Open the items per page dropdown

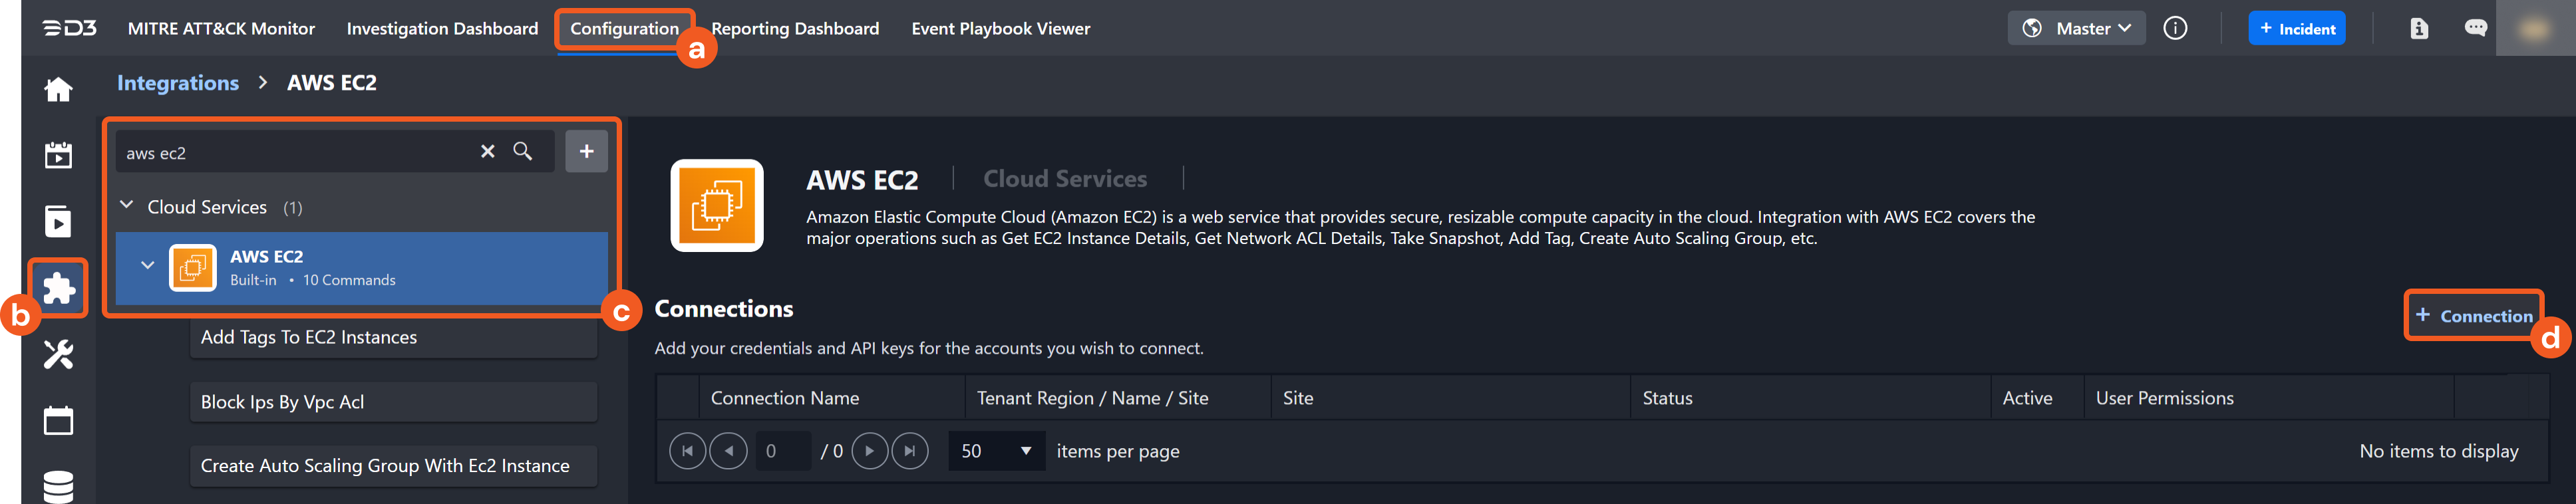point(995,451)
